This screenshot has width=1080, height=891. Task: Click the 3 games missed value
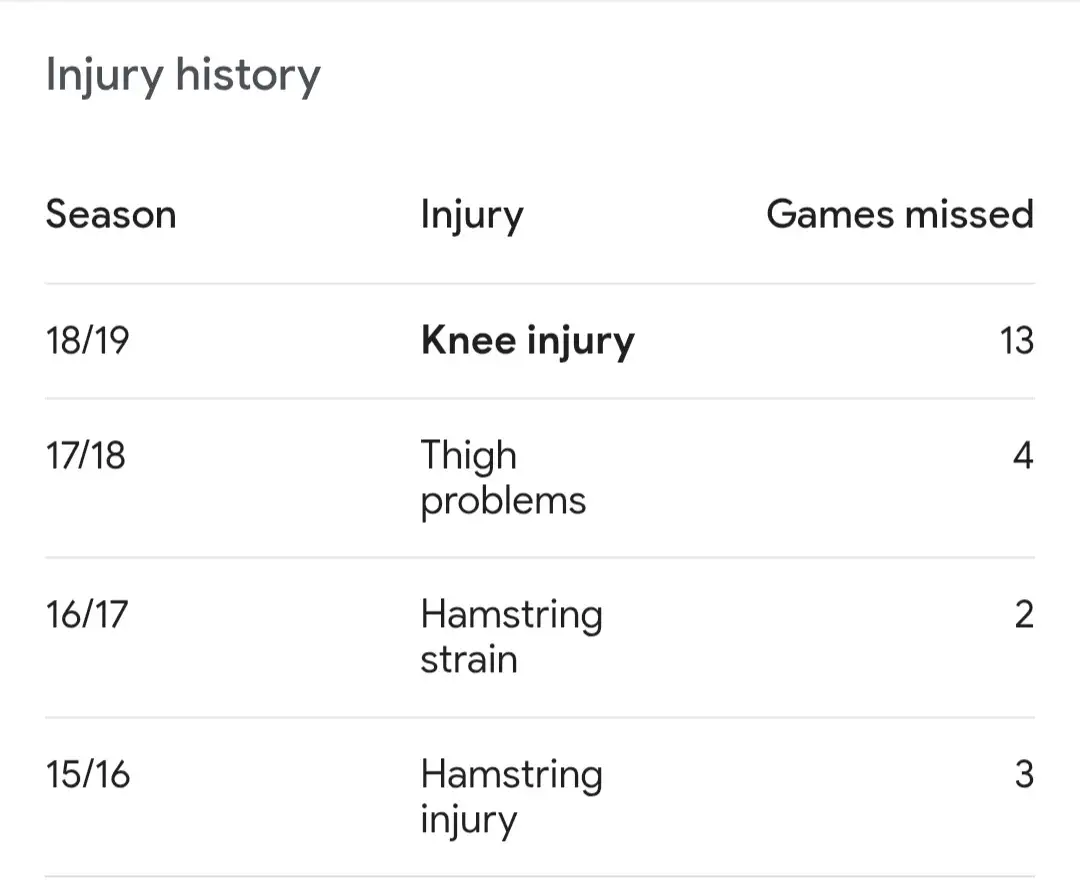click(x=1023, y=774)
